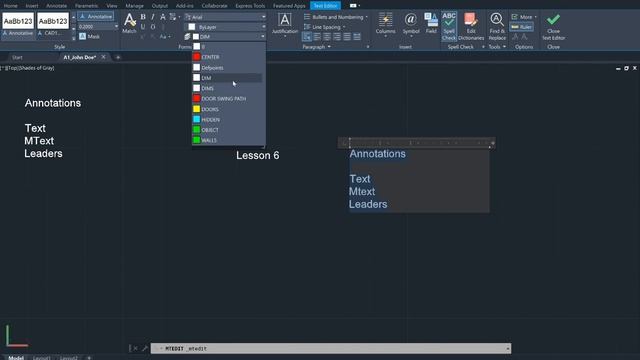This screenshot has height=360, width=640.
Task: Switch to the Text Editor ribbon tab
Action: coord(325,6)
